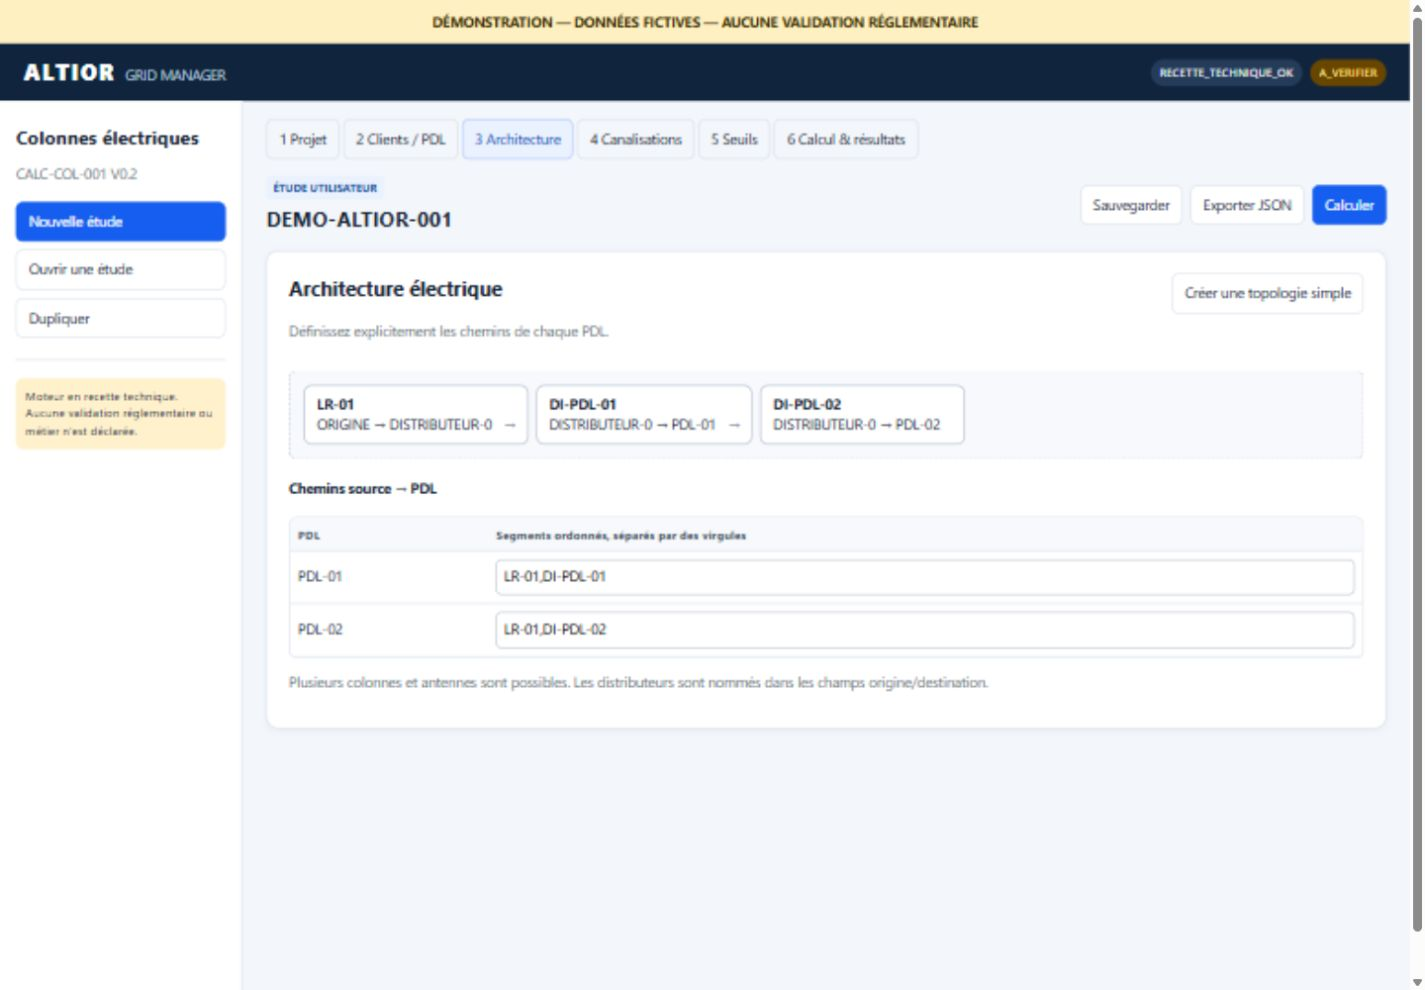Open the 1 Projet tab
The image size is (1425, 990).
point(303,139)
